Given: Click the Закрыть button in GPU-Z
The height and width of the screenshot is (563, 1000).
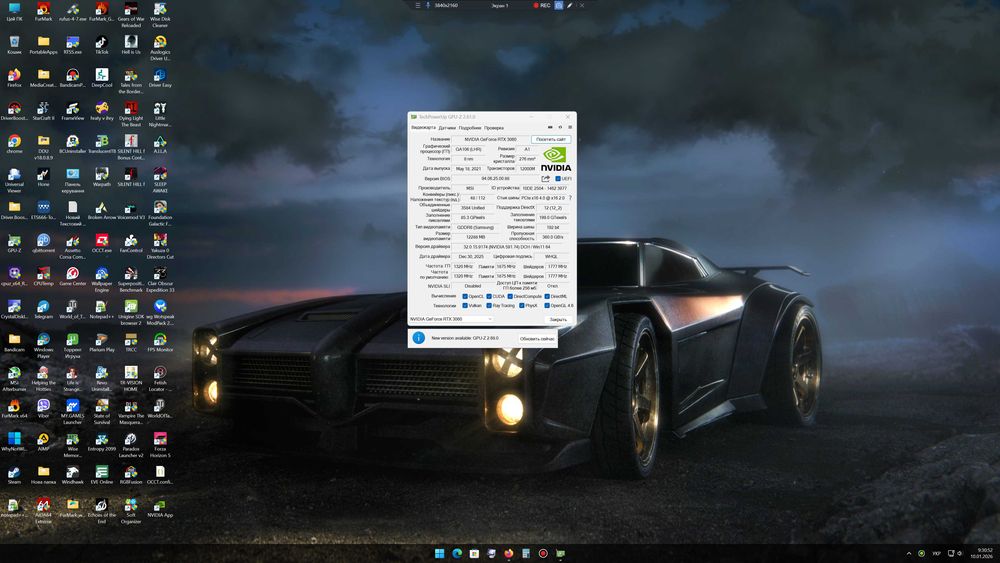Looking at the screenshot, I should 558,319.
